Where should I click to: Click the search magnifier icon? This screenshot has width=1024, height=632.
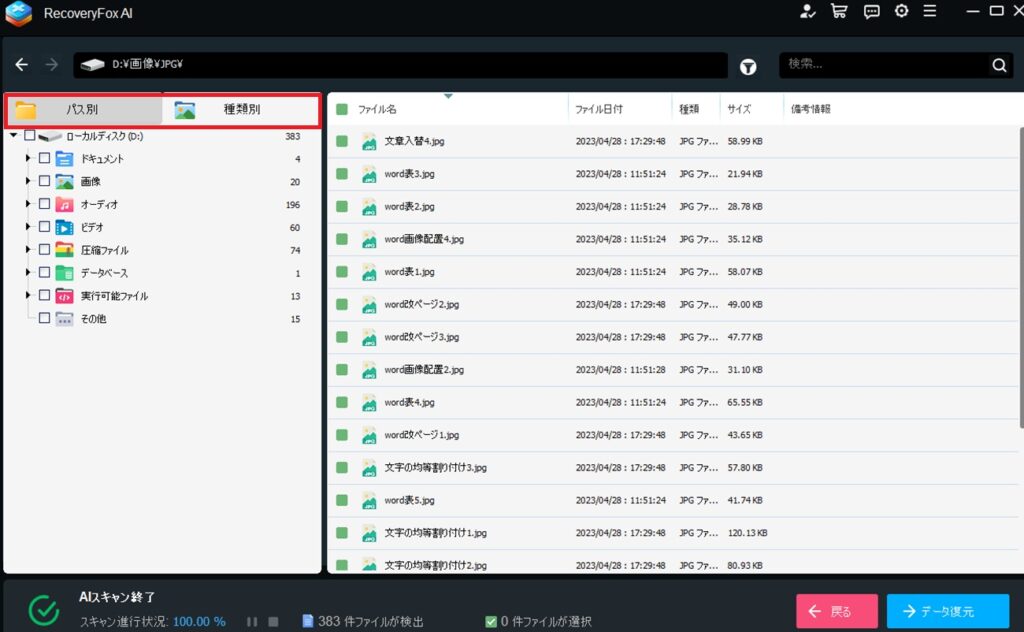[x=999, y=66]
